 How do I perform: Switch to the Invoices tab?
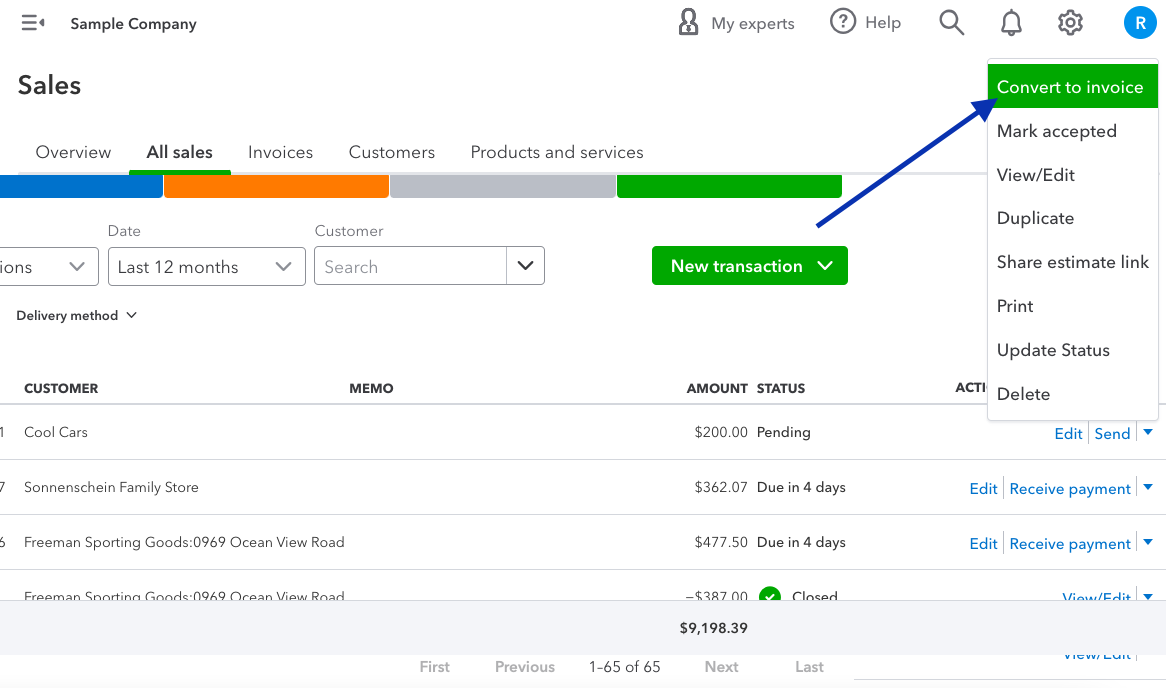point(280,152)
